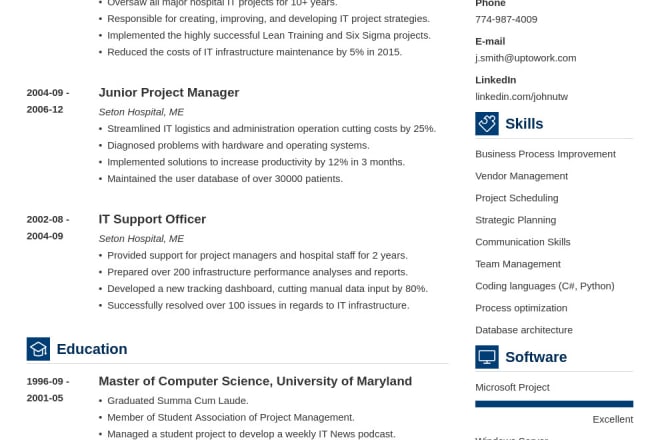
Task: Click the Education section heading text
Action: click(92, 349)
